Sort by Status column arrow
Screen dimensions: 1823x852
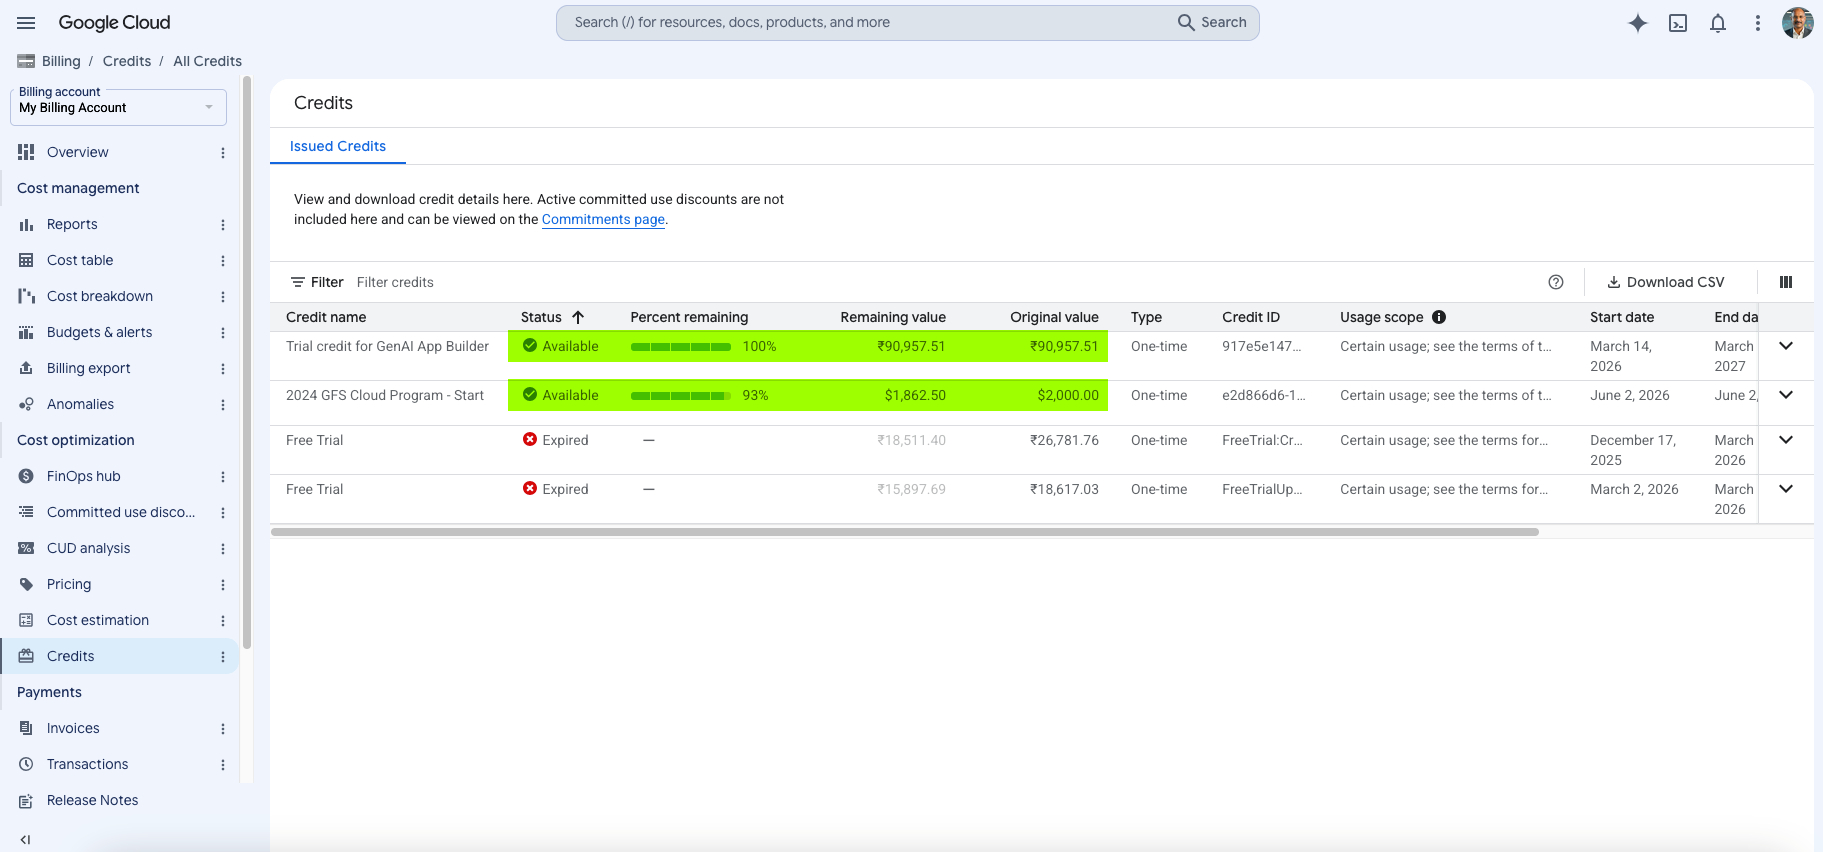point(578,317)
